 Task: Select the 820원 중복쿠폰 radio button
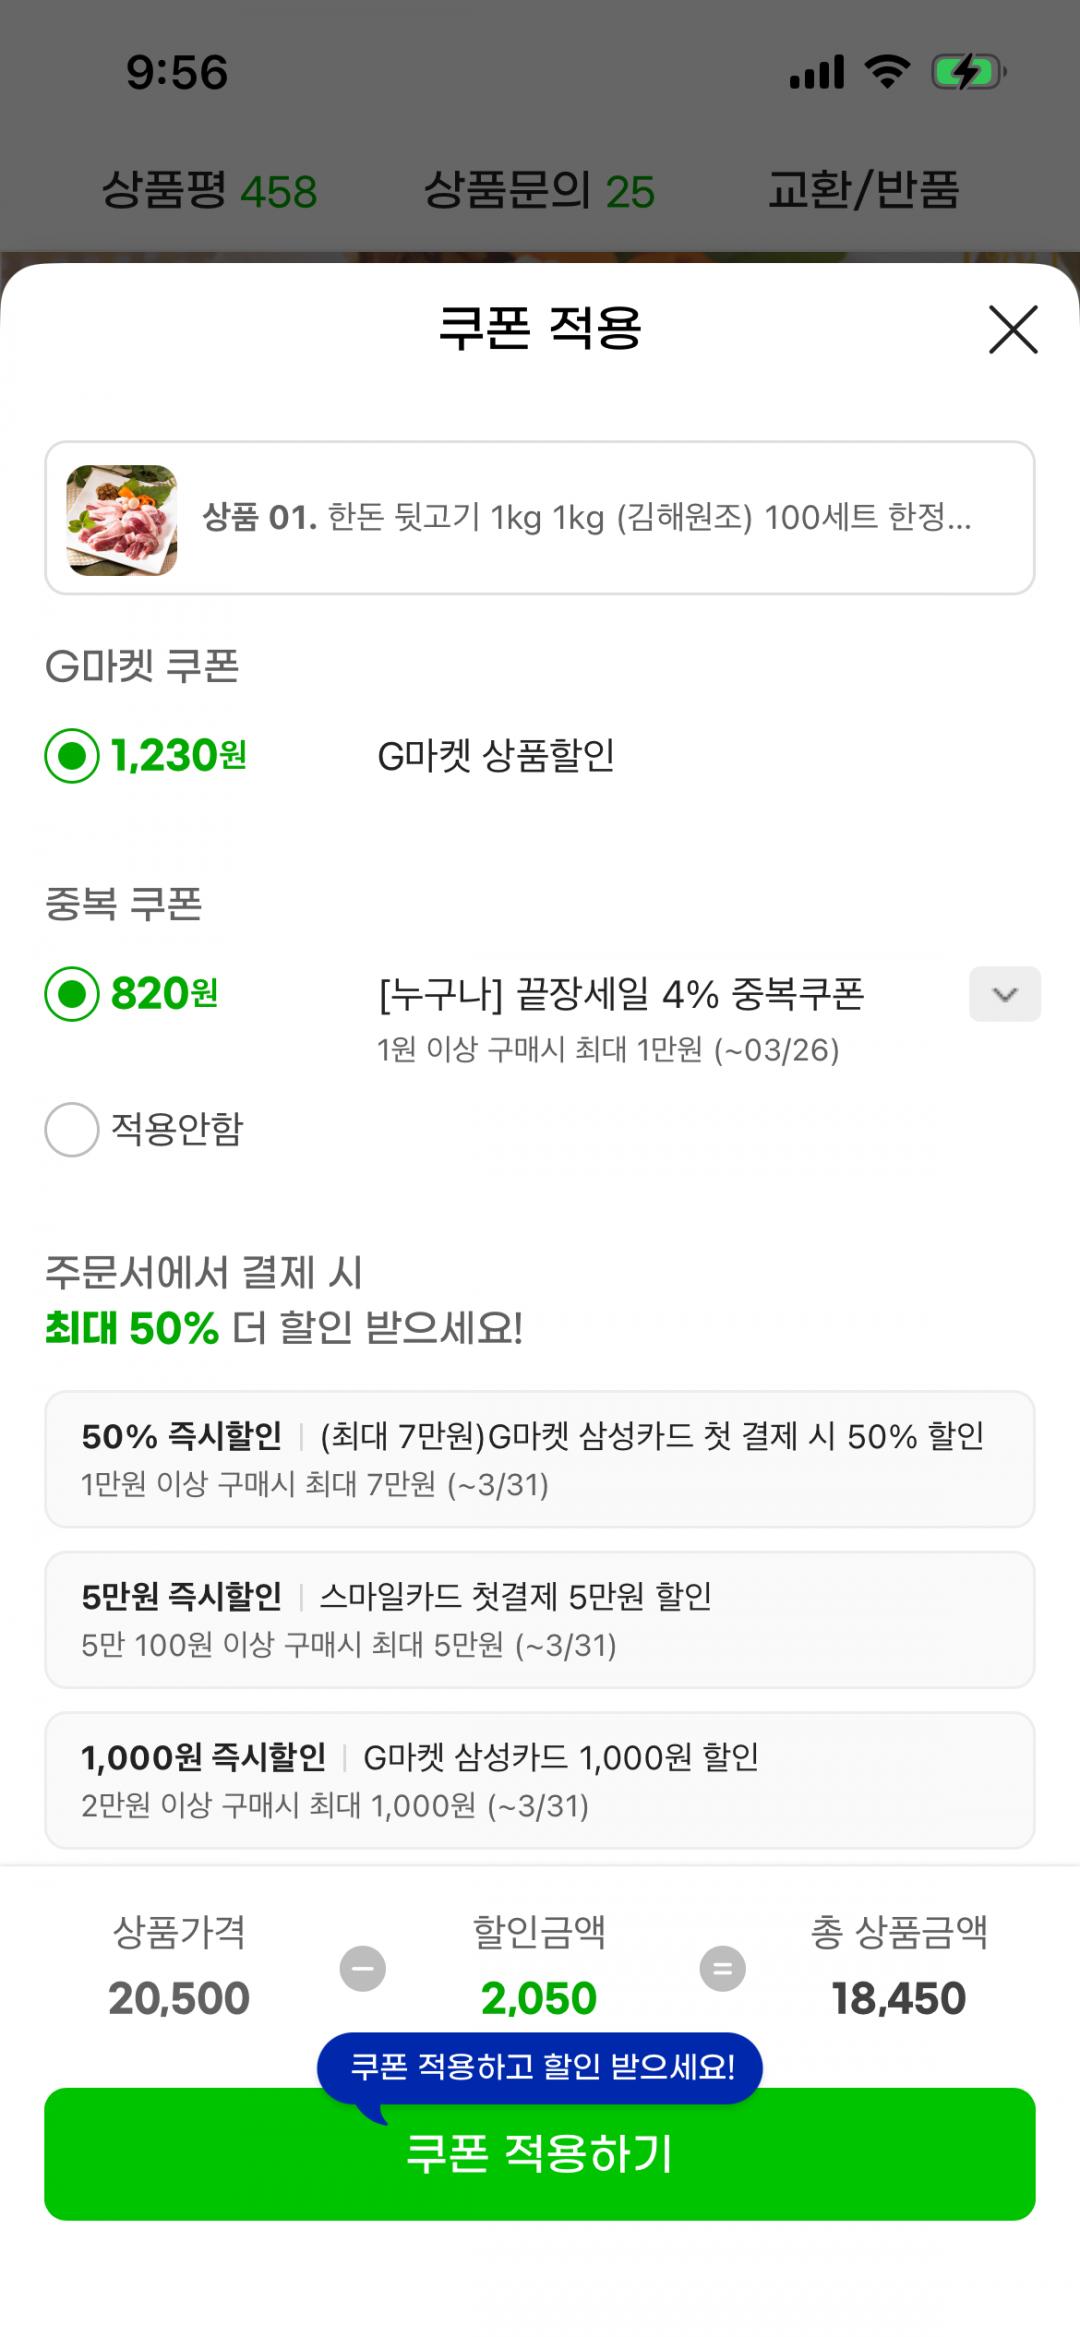[x=72, y=994]
